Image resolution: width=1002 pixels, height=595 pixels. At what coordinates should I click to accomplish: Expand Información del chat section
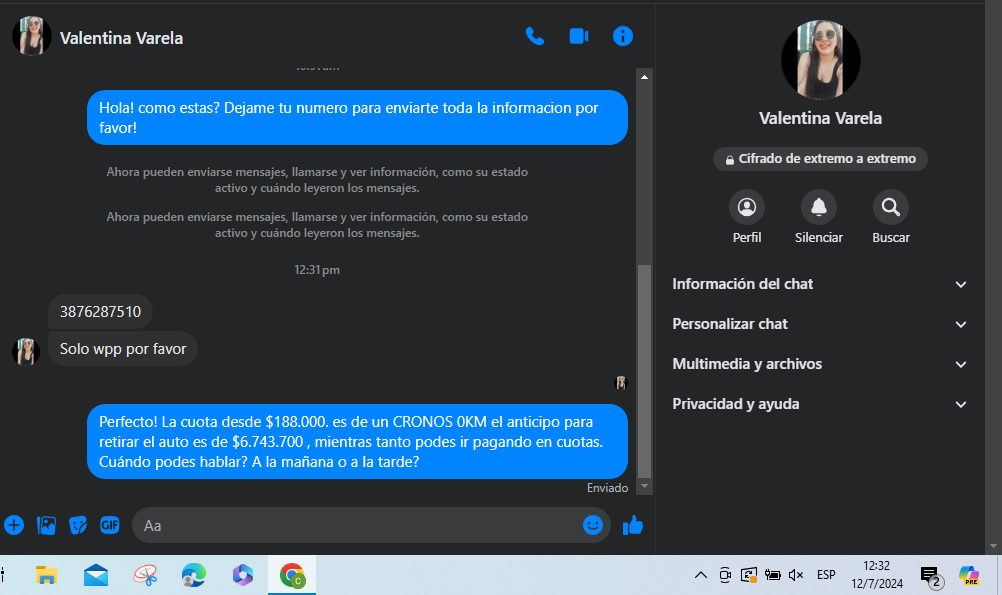coord(820,284)
